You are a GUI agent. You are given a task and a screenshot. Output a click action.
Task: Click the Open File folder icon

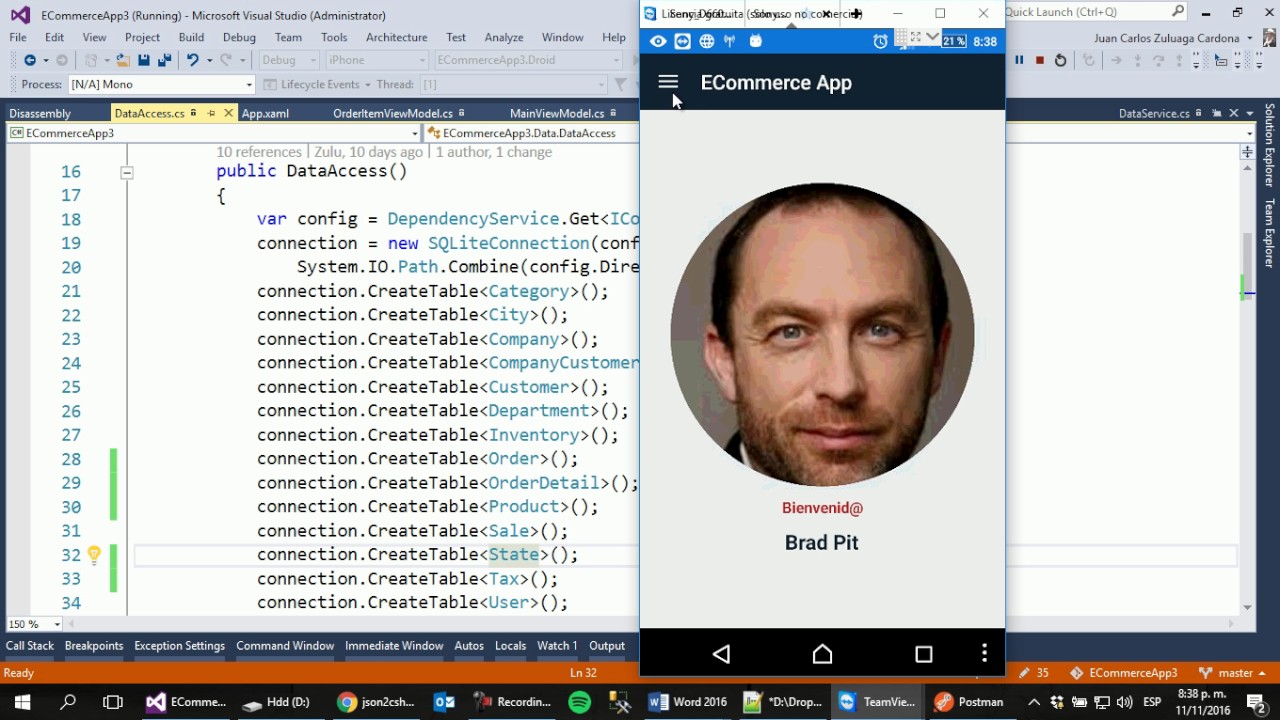(123, 60)
